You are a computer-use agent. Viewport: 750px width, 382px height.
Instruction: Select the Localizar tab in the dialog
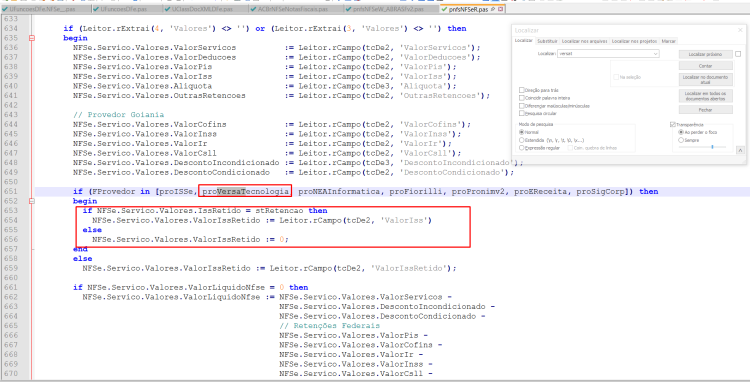523,41
